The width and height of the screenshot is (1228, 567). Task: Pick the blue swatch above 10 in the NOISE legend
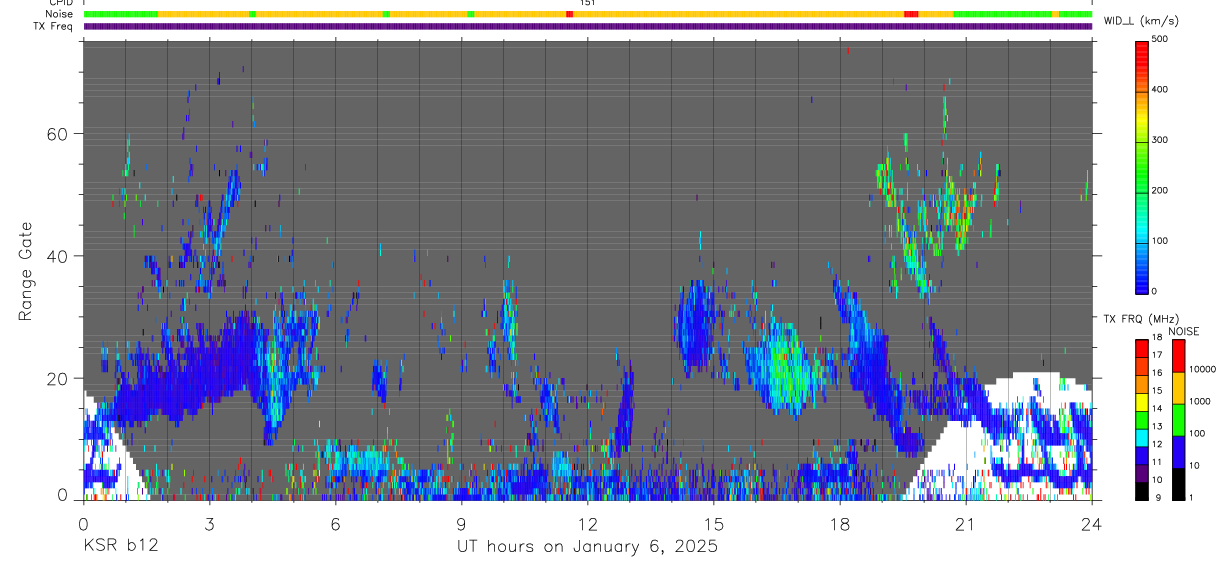coord(1179,451)
